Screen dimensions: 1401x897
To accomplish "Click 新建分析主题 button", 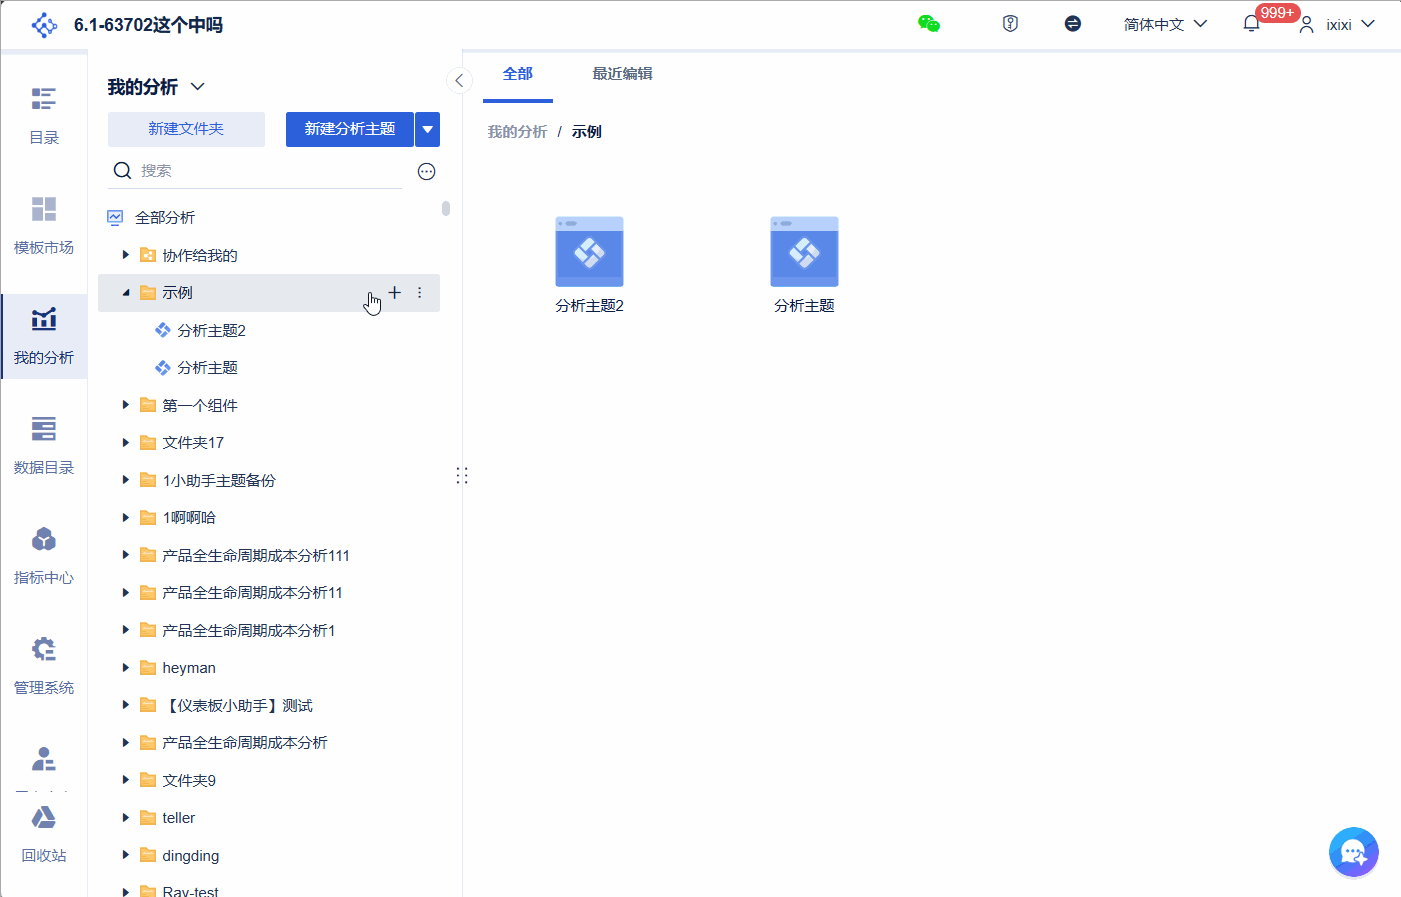I will (x=350, y=129).
